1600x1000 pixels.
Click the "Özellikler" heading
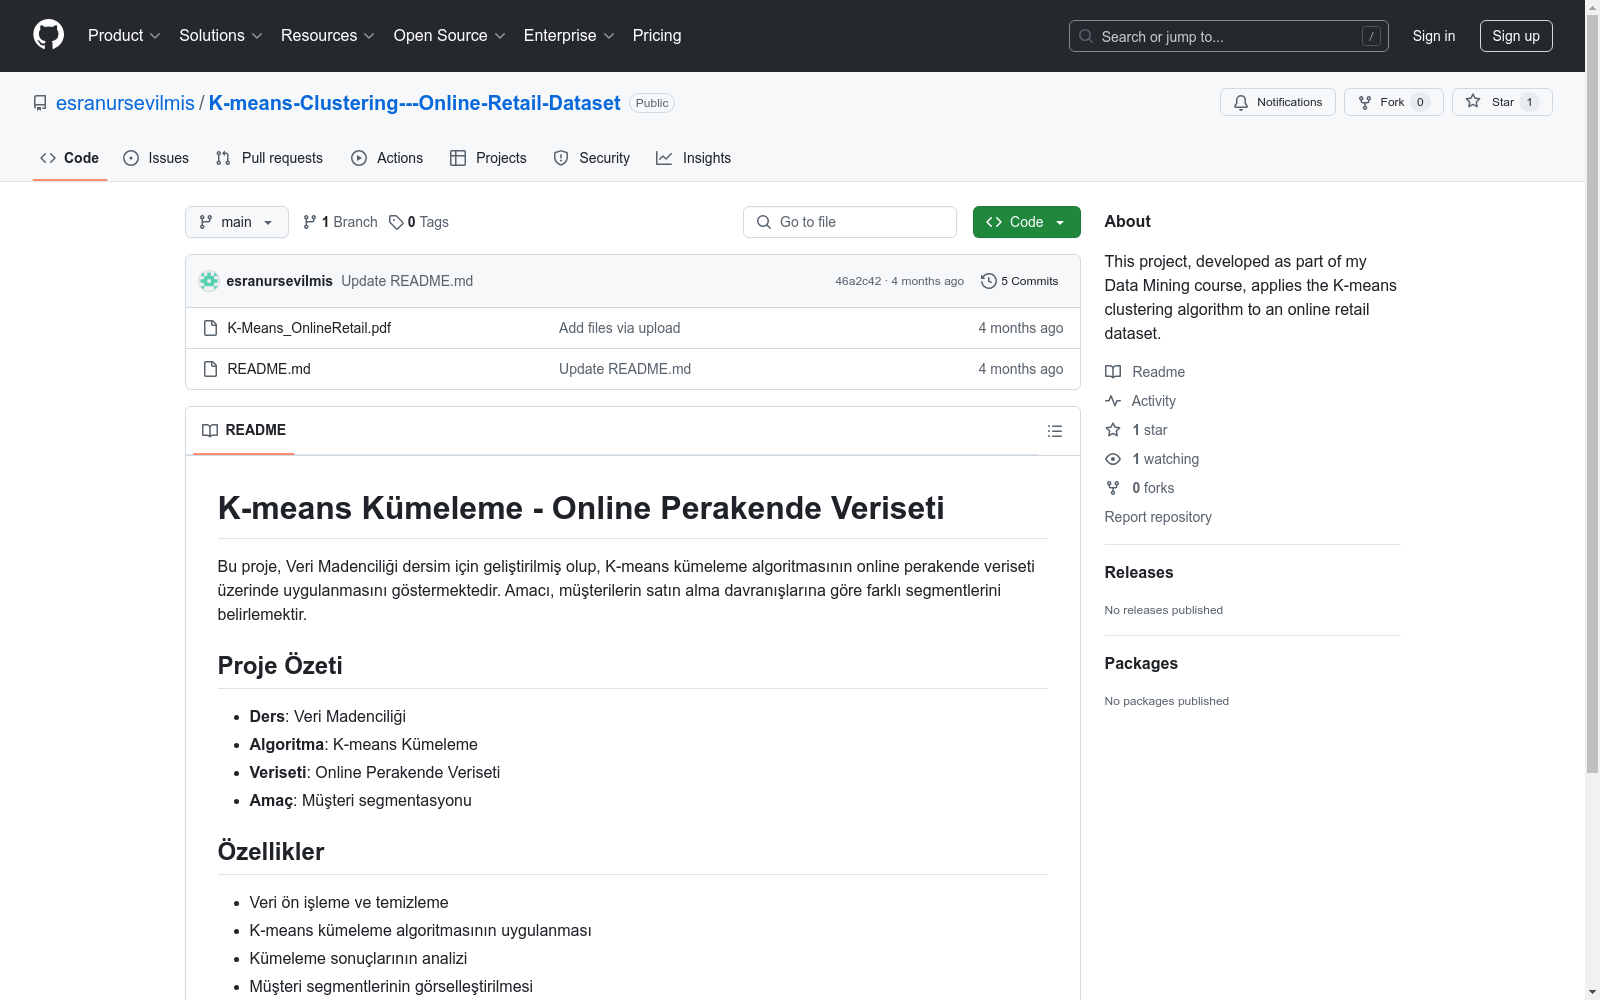[271, 852]
